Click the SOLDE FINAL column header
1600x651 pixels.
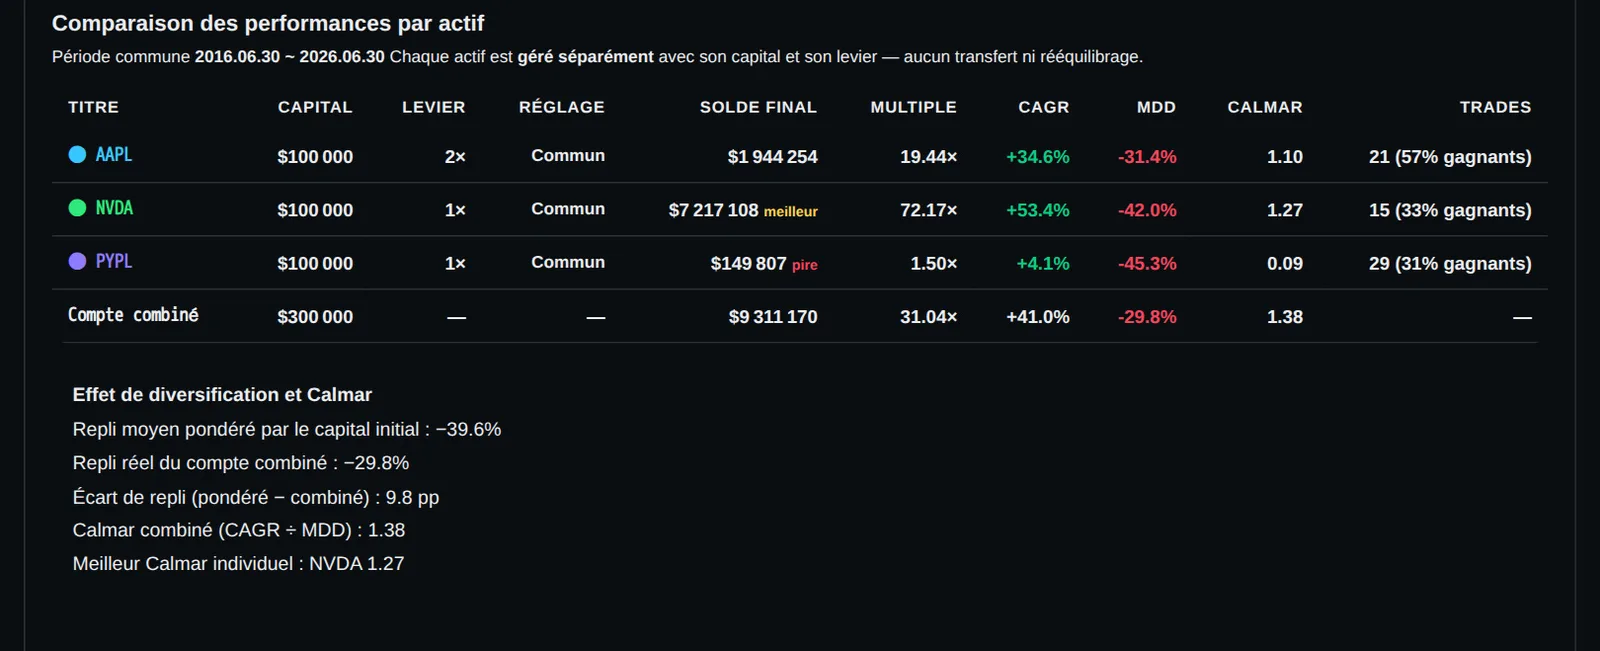pyautogui.click(x=758, y=107)
